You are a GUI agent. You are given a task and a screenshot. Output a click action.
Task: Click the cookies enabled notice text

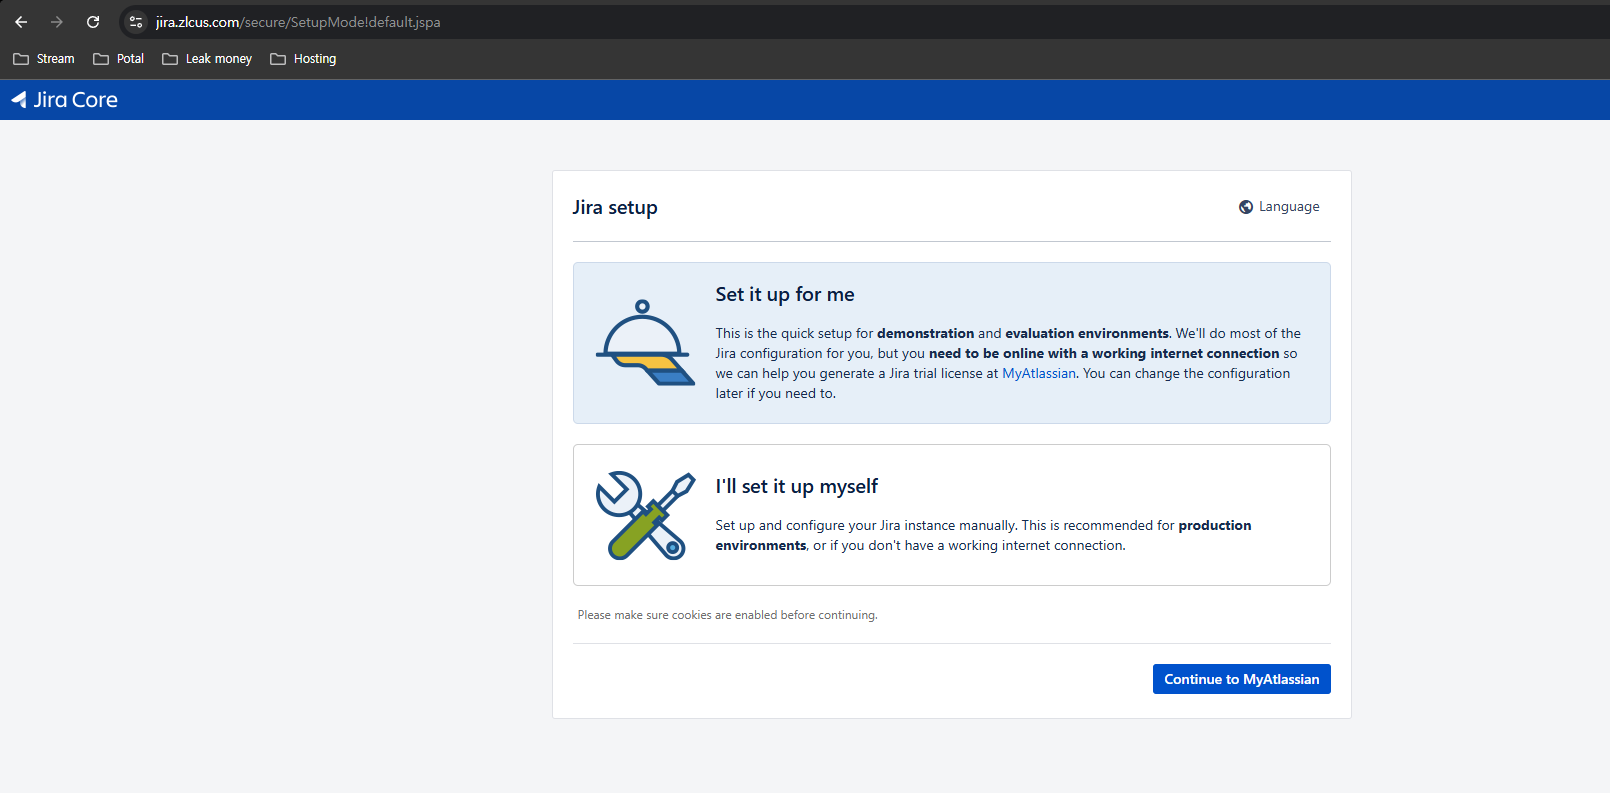pyautogui.click(x=727, y=615)
